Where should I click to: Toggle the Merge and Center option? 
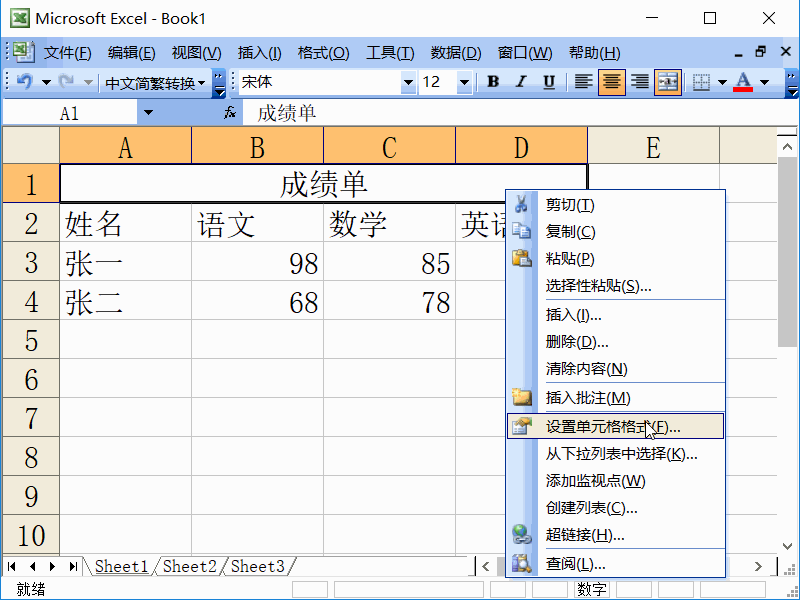[667, 83]
